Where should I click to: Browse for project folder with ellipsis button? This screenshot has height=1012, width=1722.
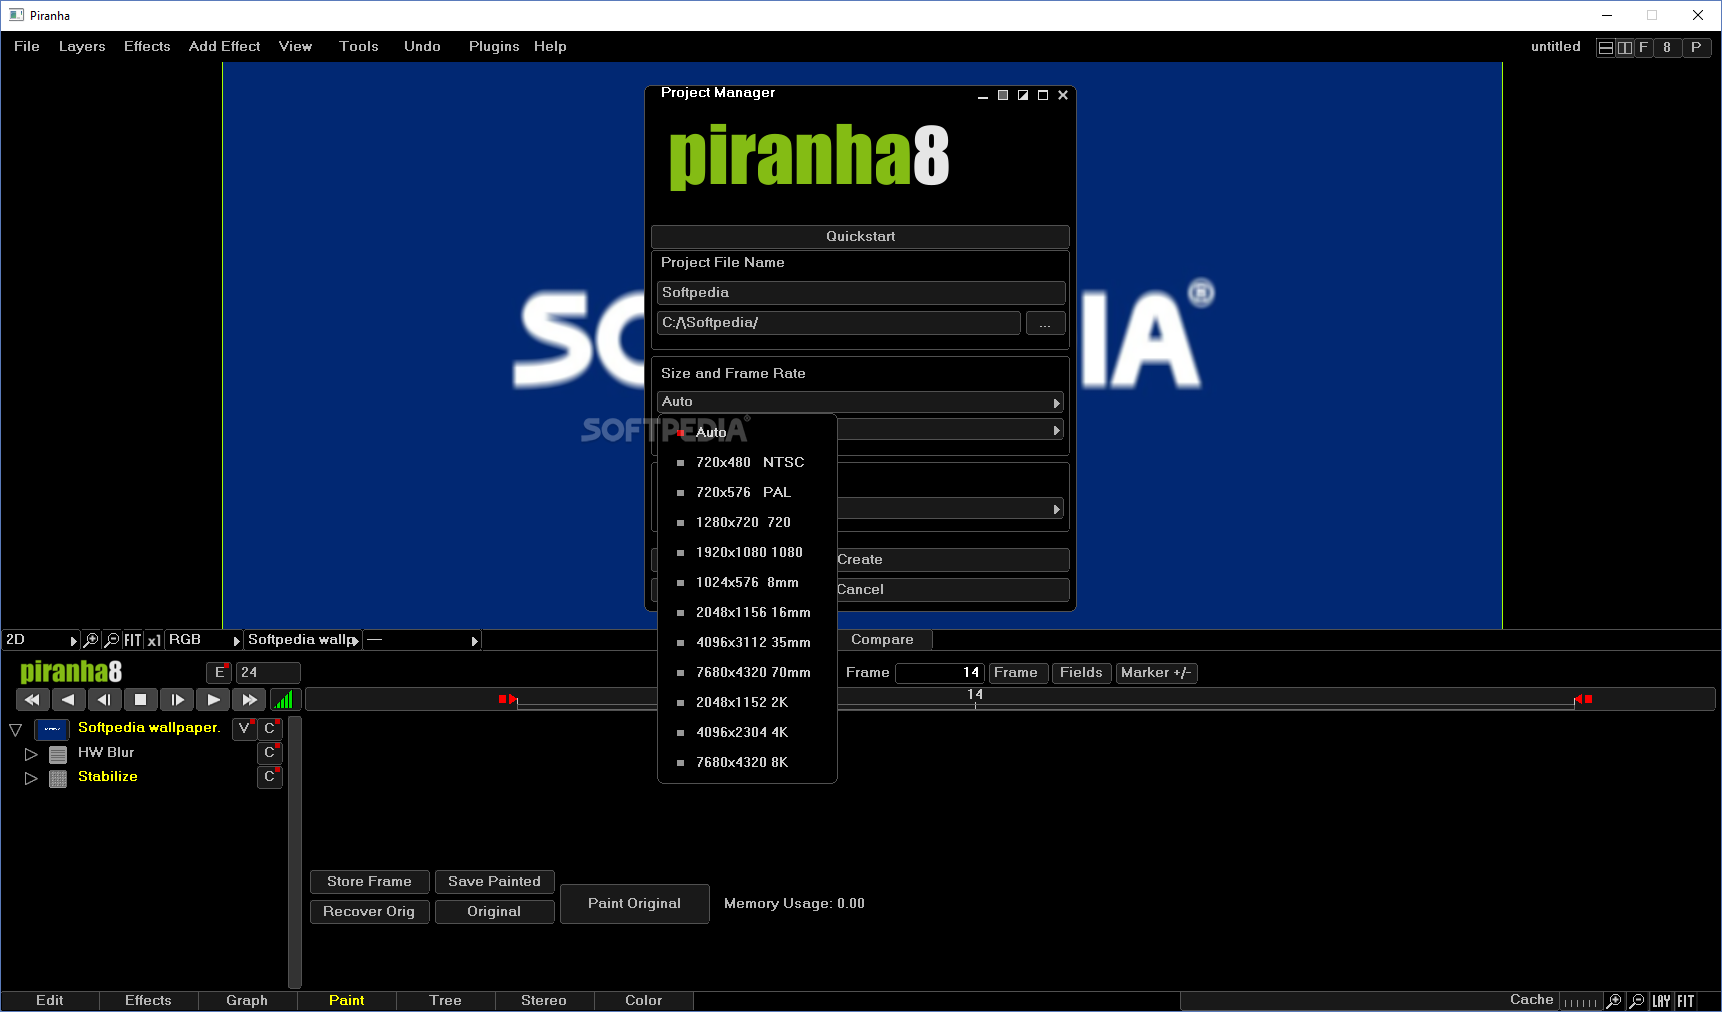click(1045, 323)
